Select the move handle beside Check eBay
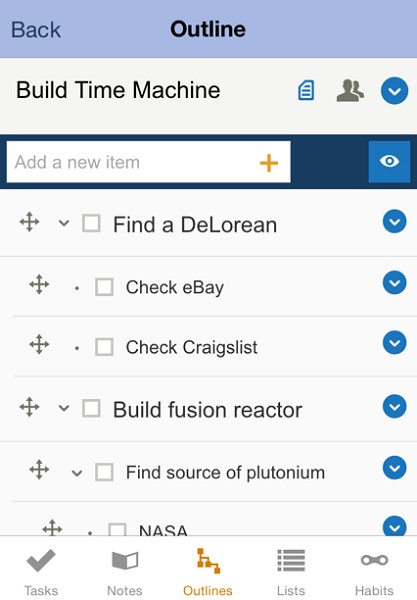Image resolution: width=417 pixels, height=600 pixels. pyautogui.click(x=39, y=284)
